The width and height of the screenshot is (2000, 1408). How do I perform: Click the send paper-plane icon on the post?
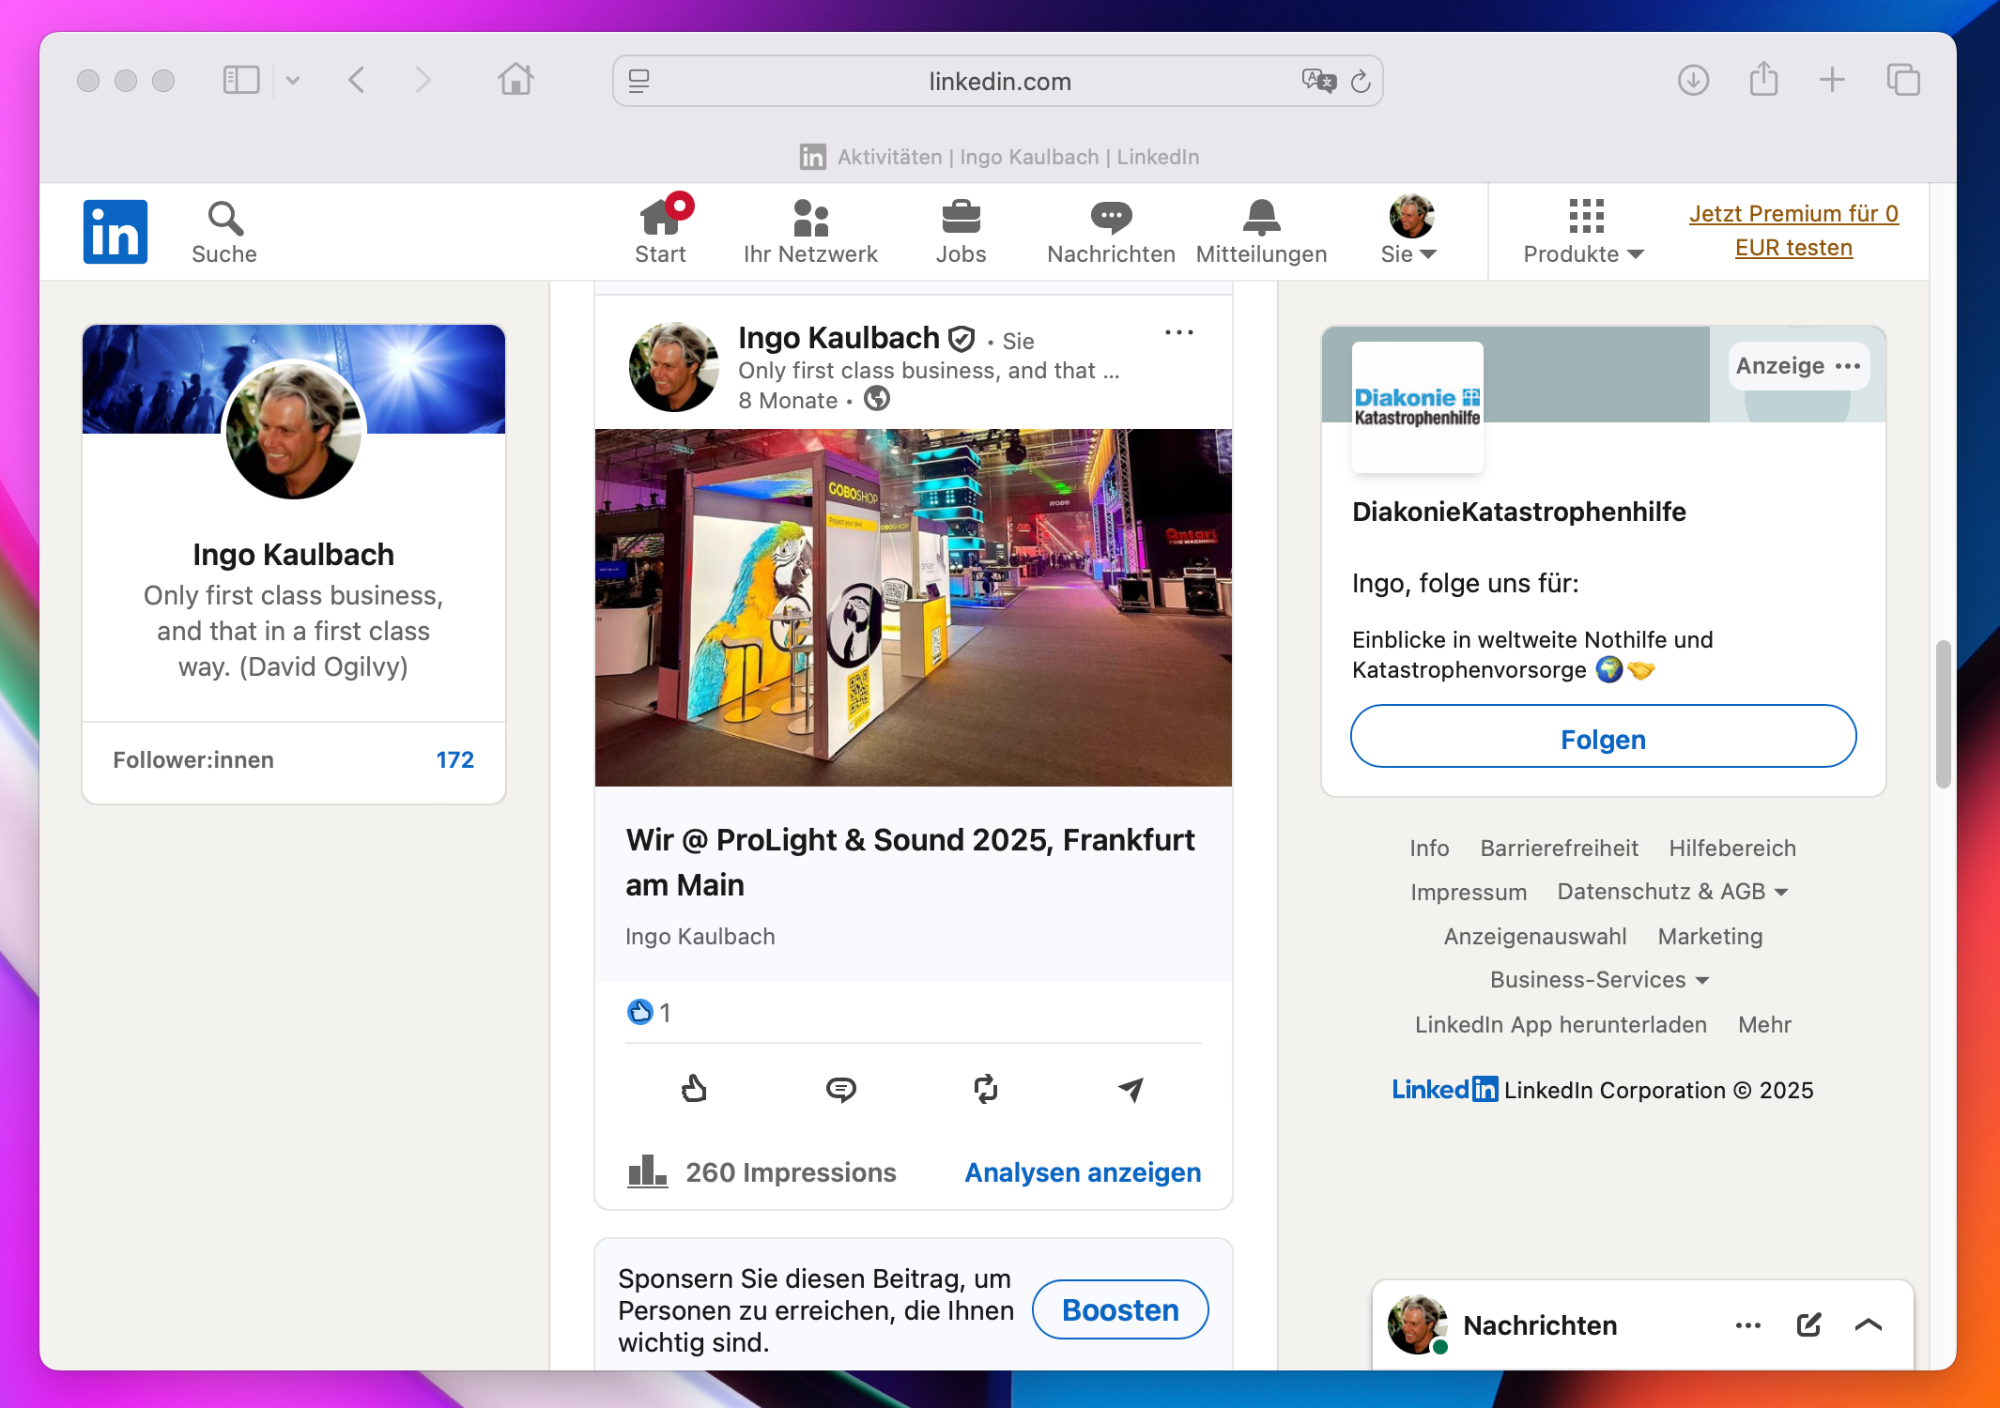tap(1130, 1088)
